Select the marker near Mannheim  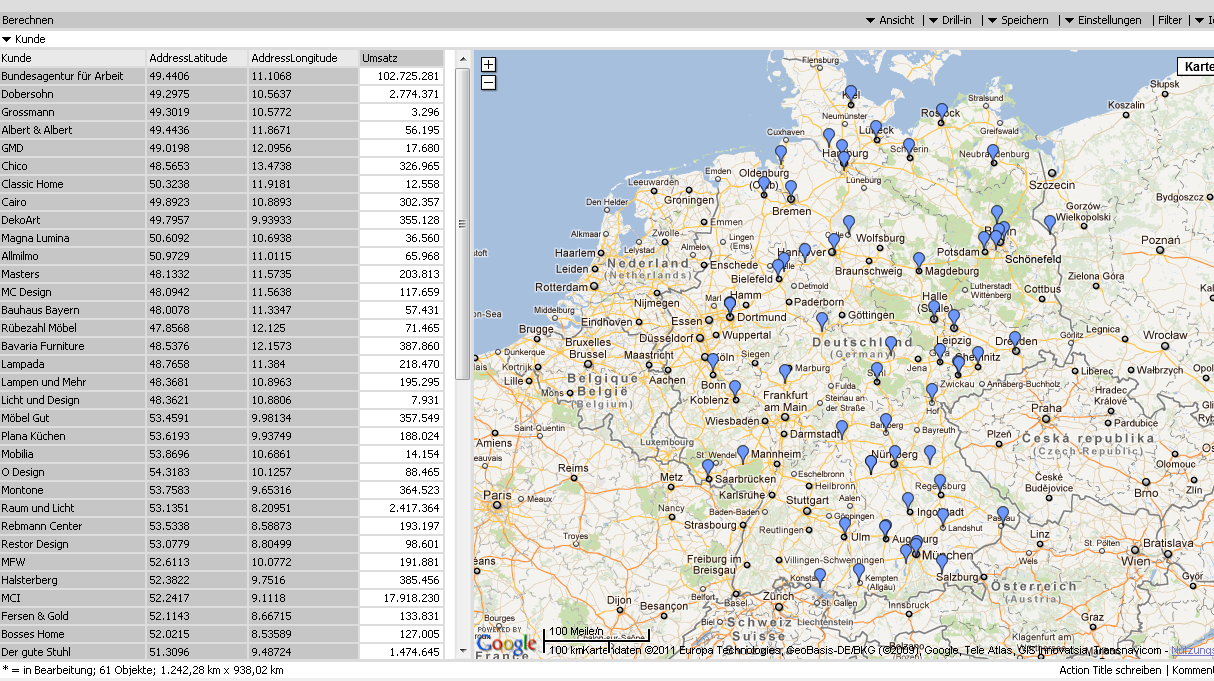pos(742,454)
